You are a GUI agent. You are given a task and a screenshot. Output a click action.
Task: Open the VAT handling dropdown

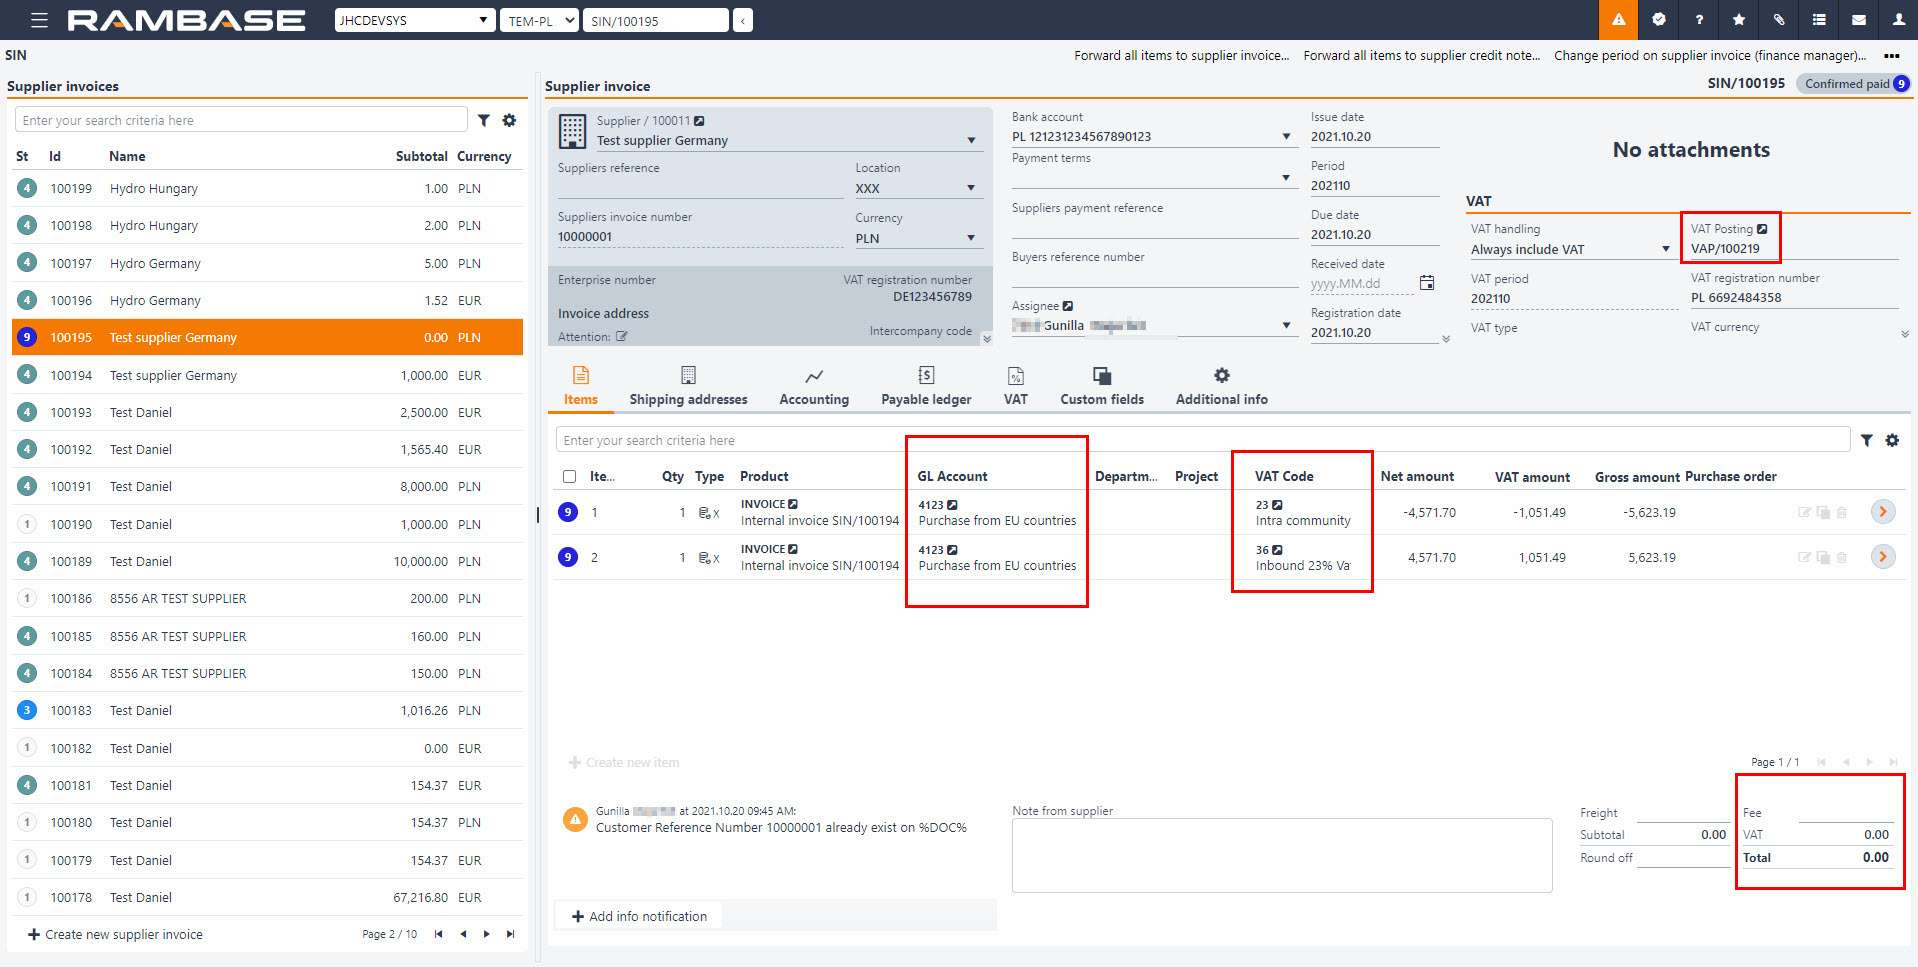coord(1665,249)
